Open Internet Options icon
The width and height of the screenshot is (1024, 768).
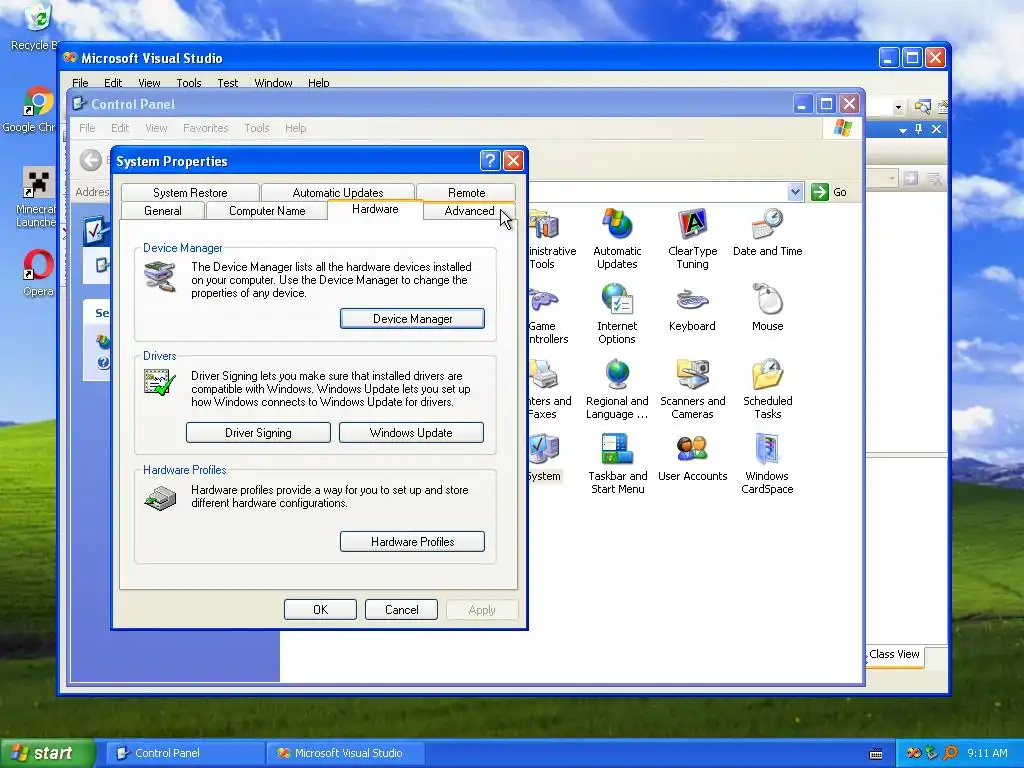point(617,313)
